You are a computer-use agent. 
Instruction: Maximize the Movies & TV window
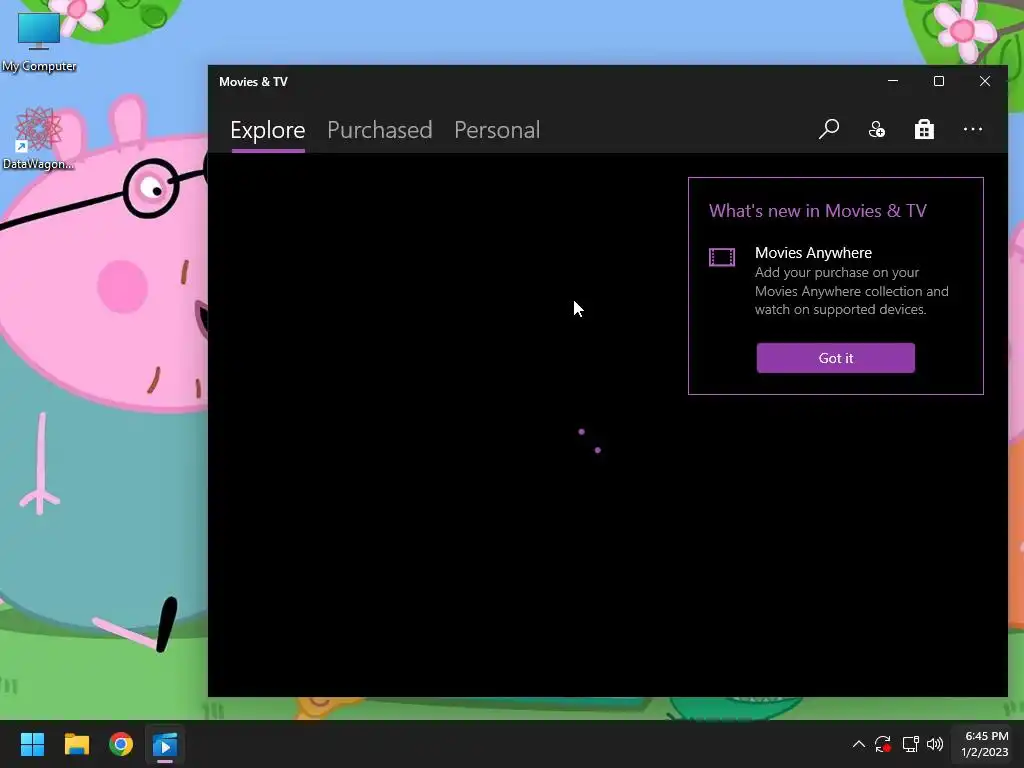[938, 81]
